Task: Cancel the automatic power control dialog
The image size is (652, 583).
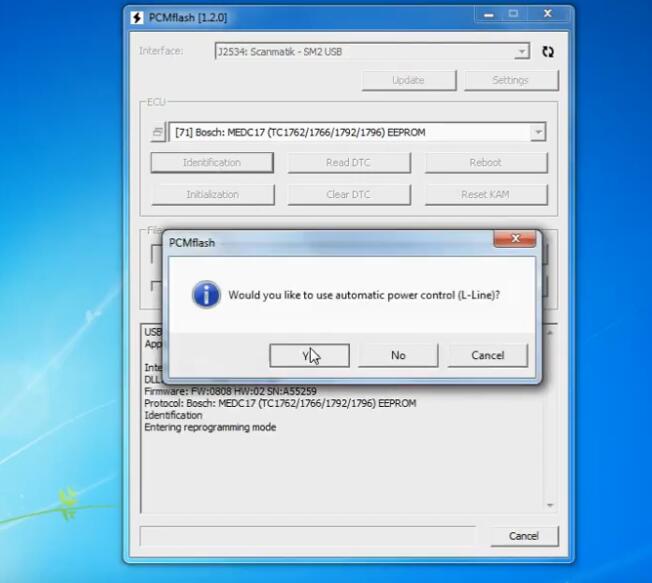Action: (488, 356)
